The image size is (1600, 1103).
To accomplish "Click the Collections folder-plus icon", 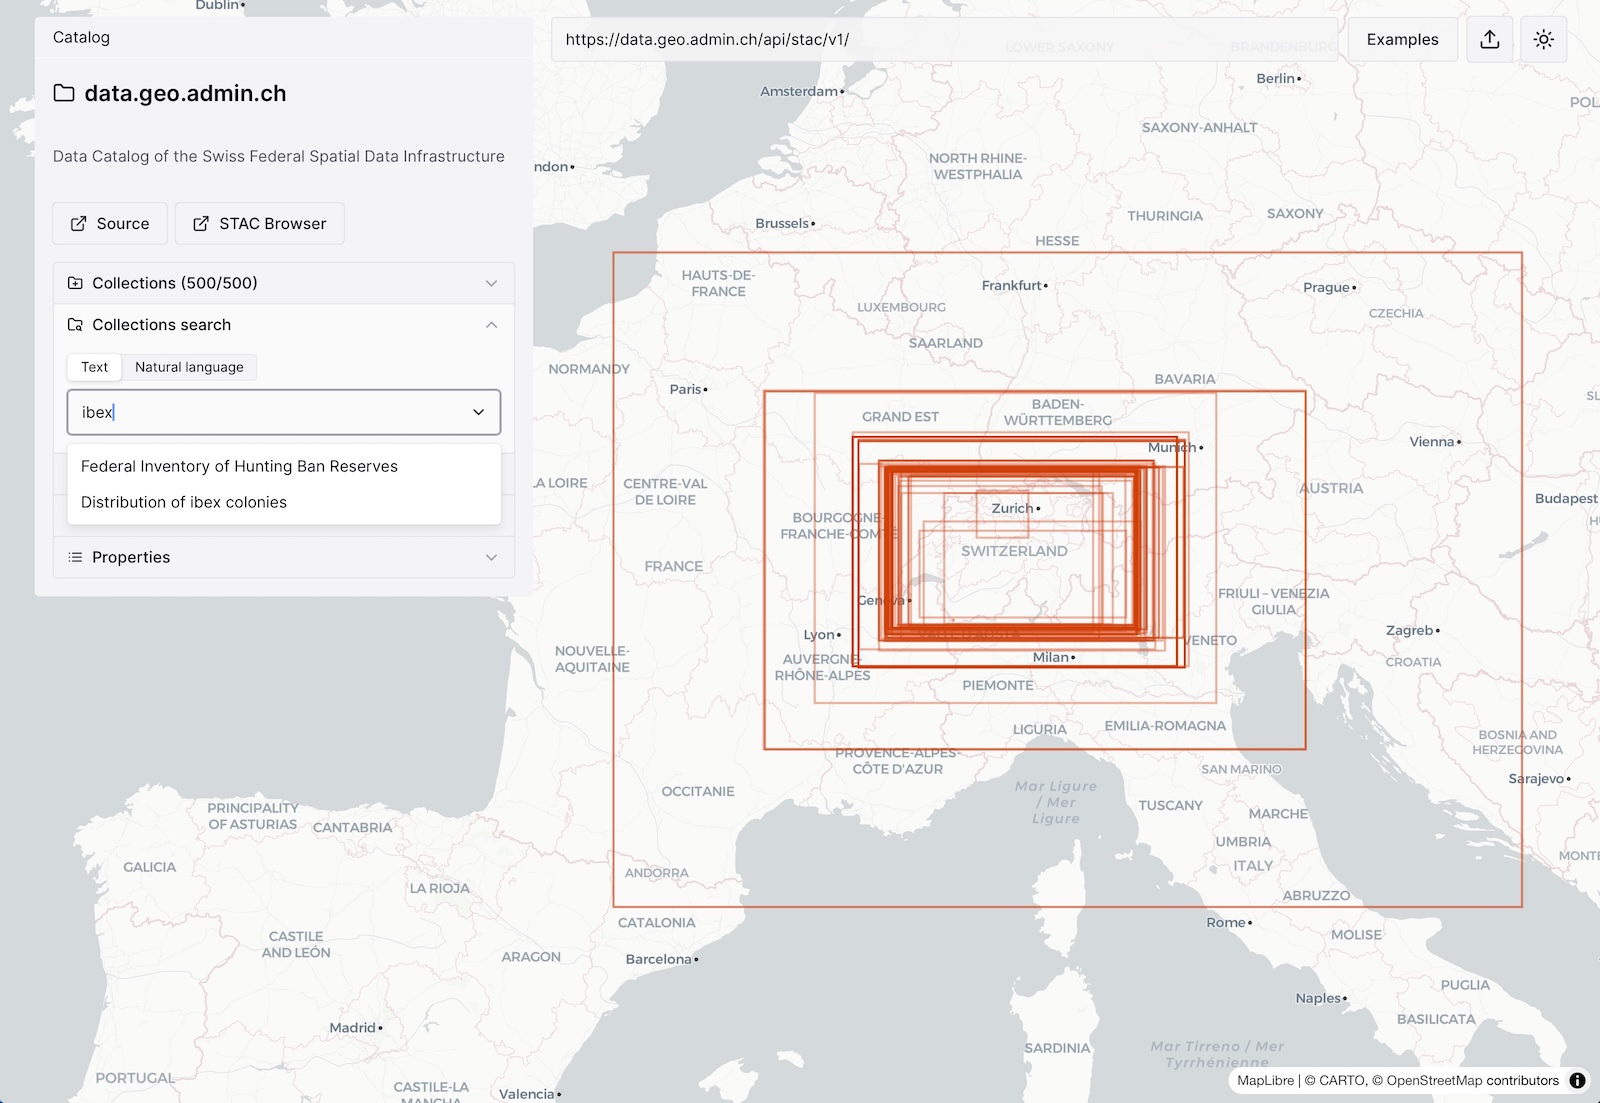I will click(75, 283).
